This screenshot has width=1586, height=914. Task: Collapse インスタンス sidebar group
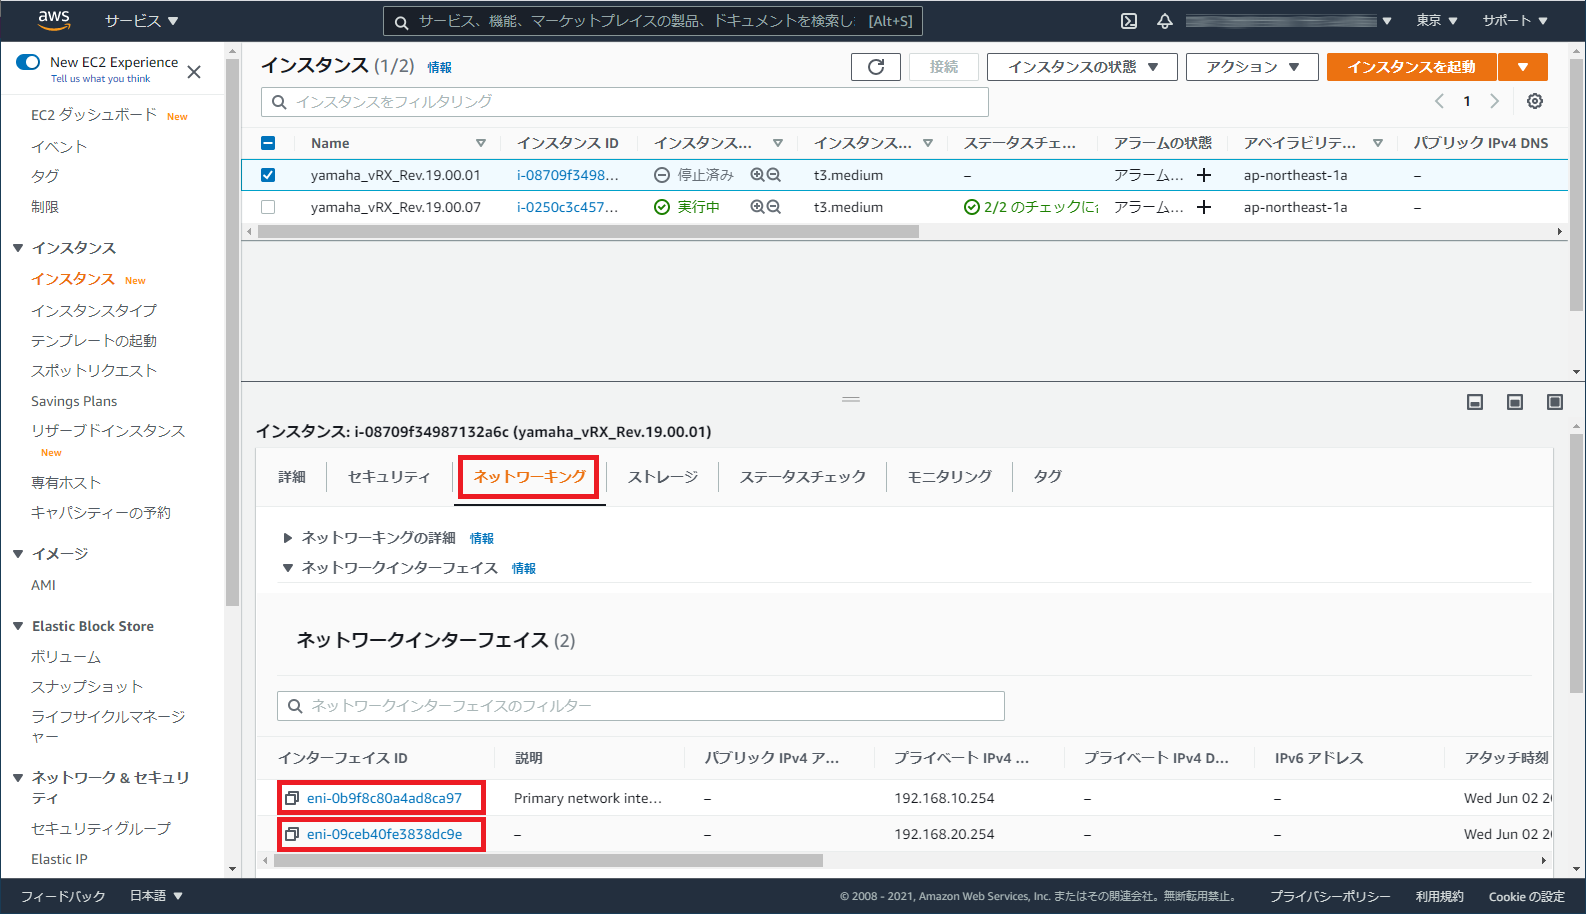[x=18, y=248]
